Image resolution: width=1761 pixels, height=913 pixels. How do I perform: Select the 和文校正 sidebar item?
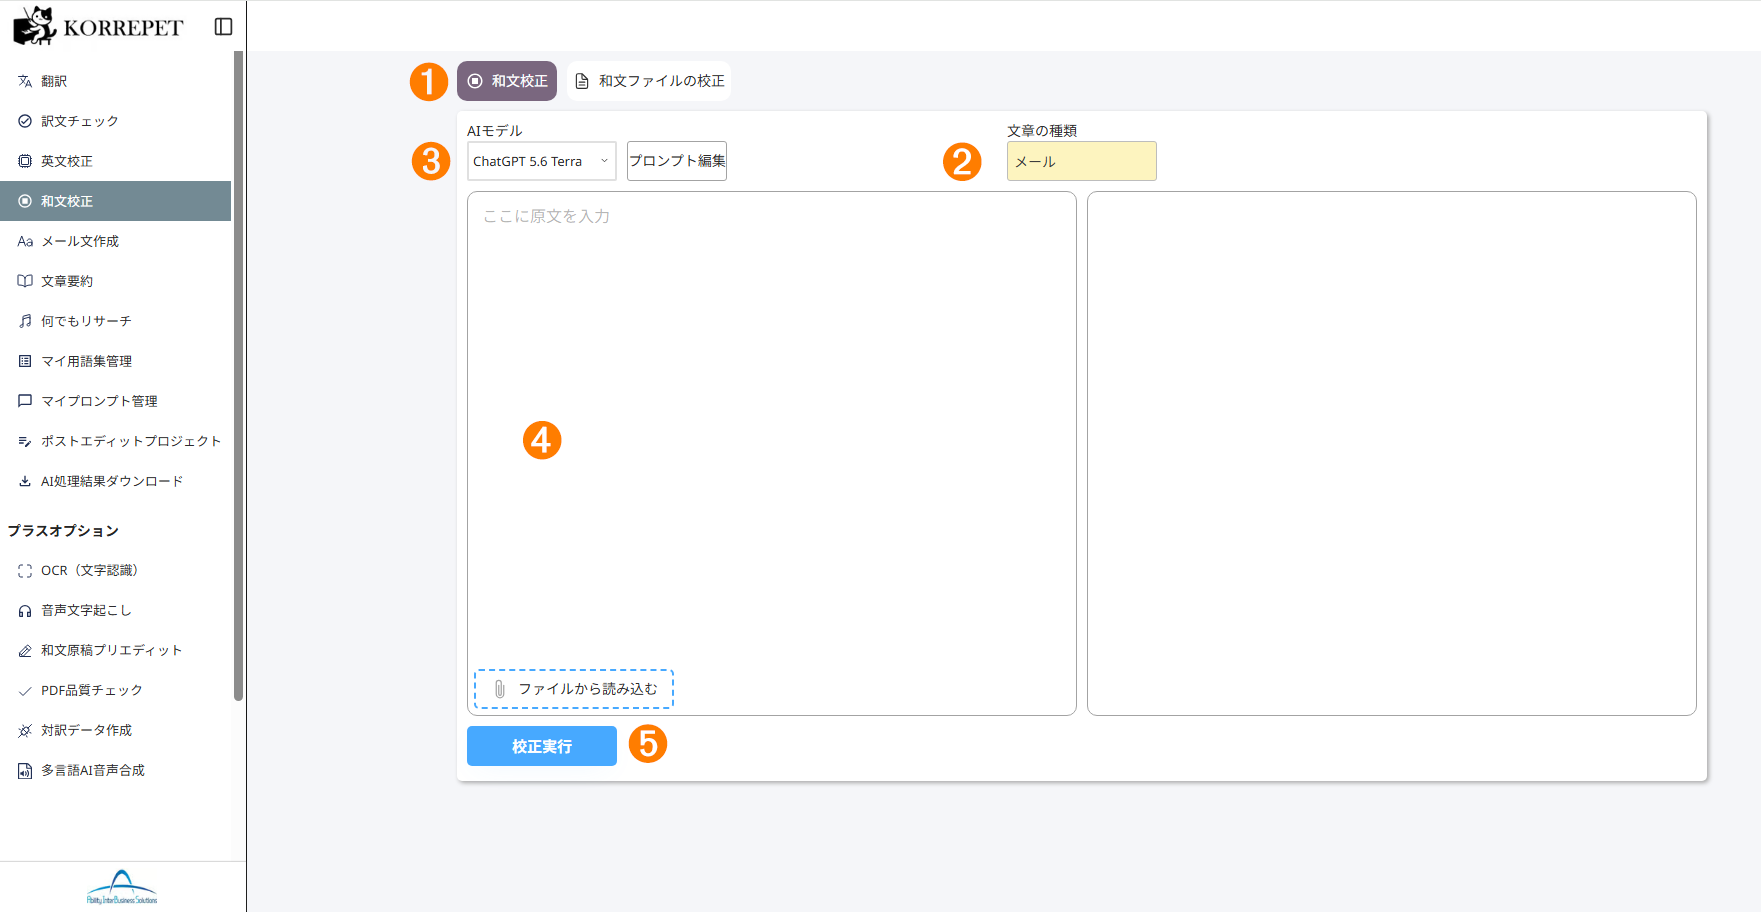click(115, 201)
